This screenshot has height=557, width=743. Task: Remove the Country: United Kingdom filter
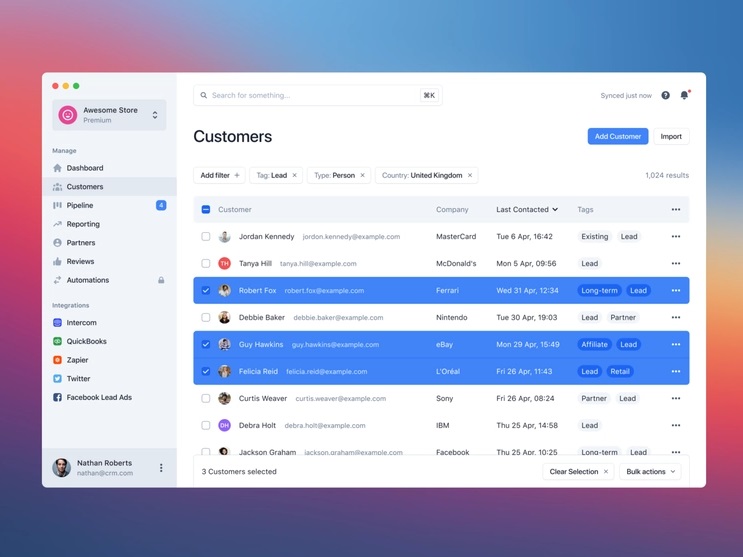[470, 175]
